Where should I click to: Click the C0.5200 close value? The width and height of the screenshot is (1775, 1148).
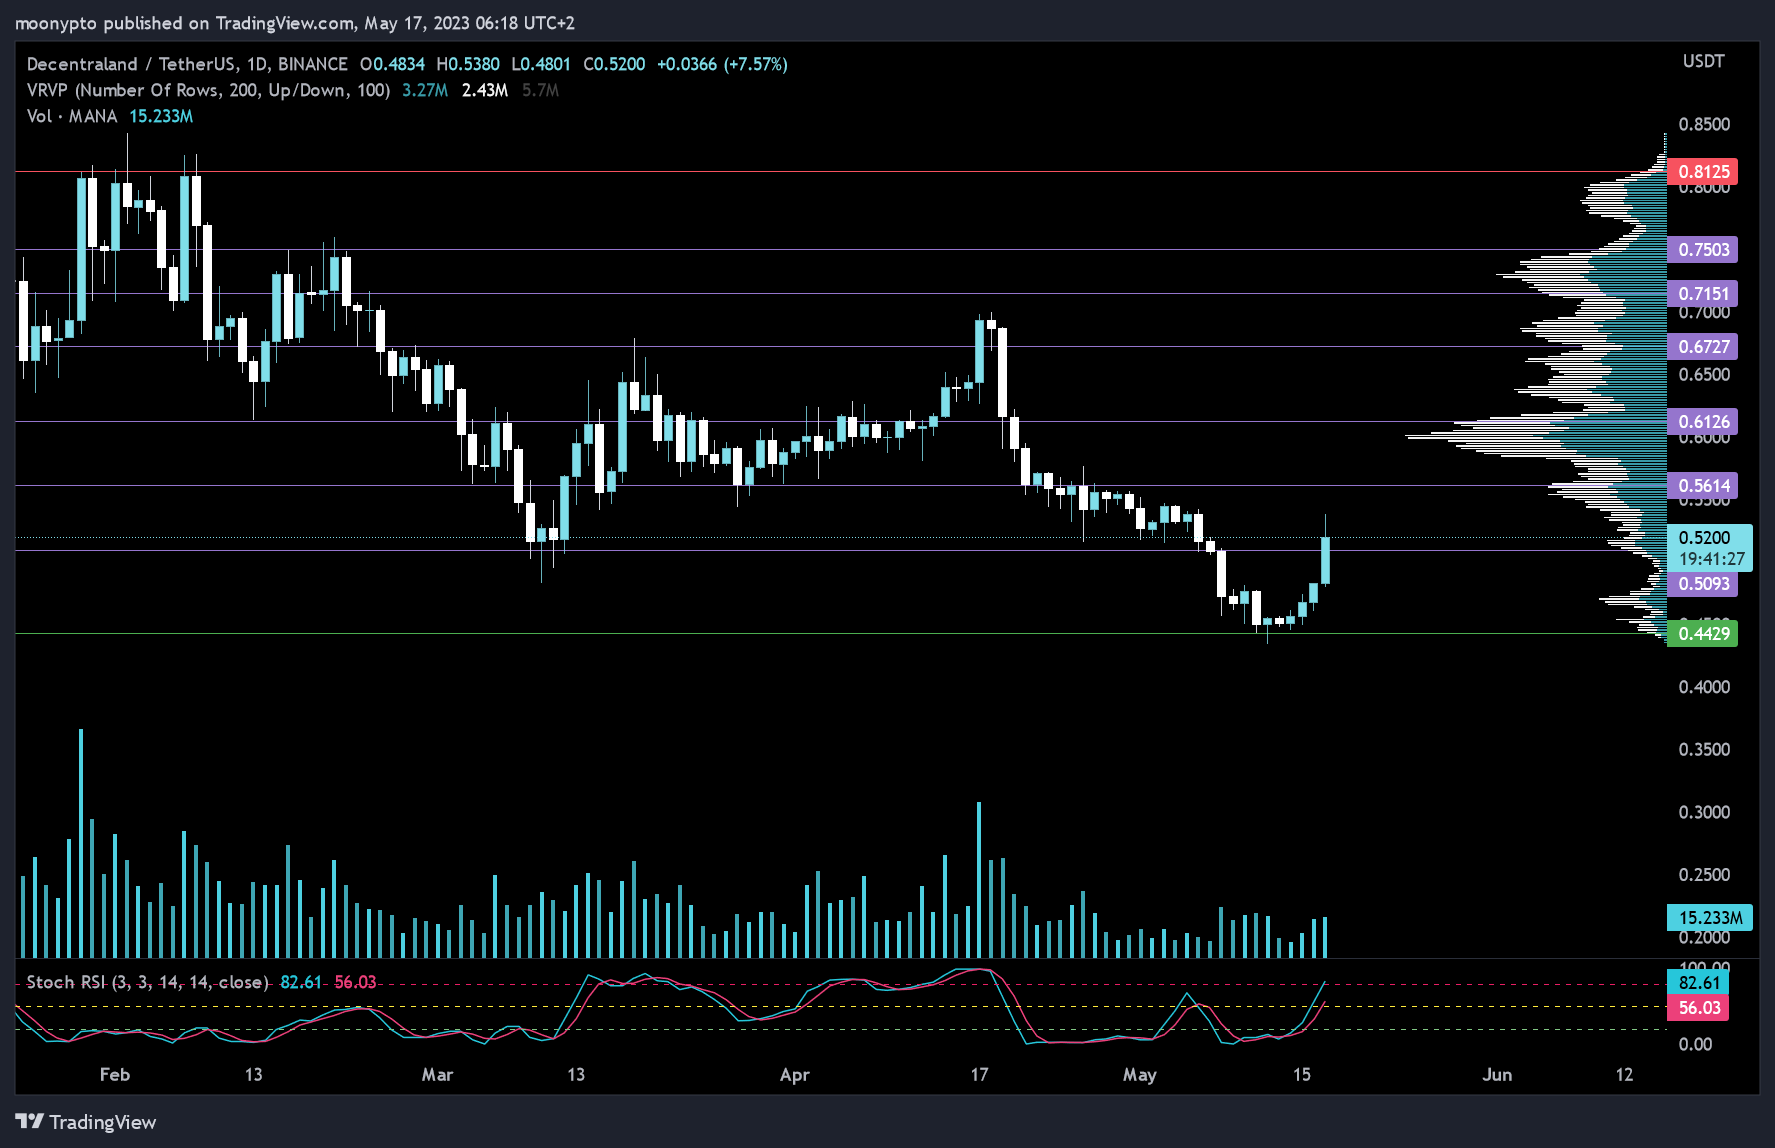pos(614,64)
